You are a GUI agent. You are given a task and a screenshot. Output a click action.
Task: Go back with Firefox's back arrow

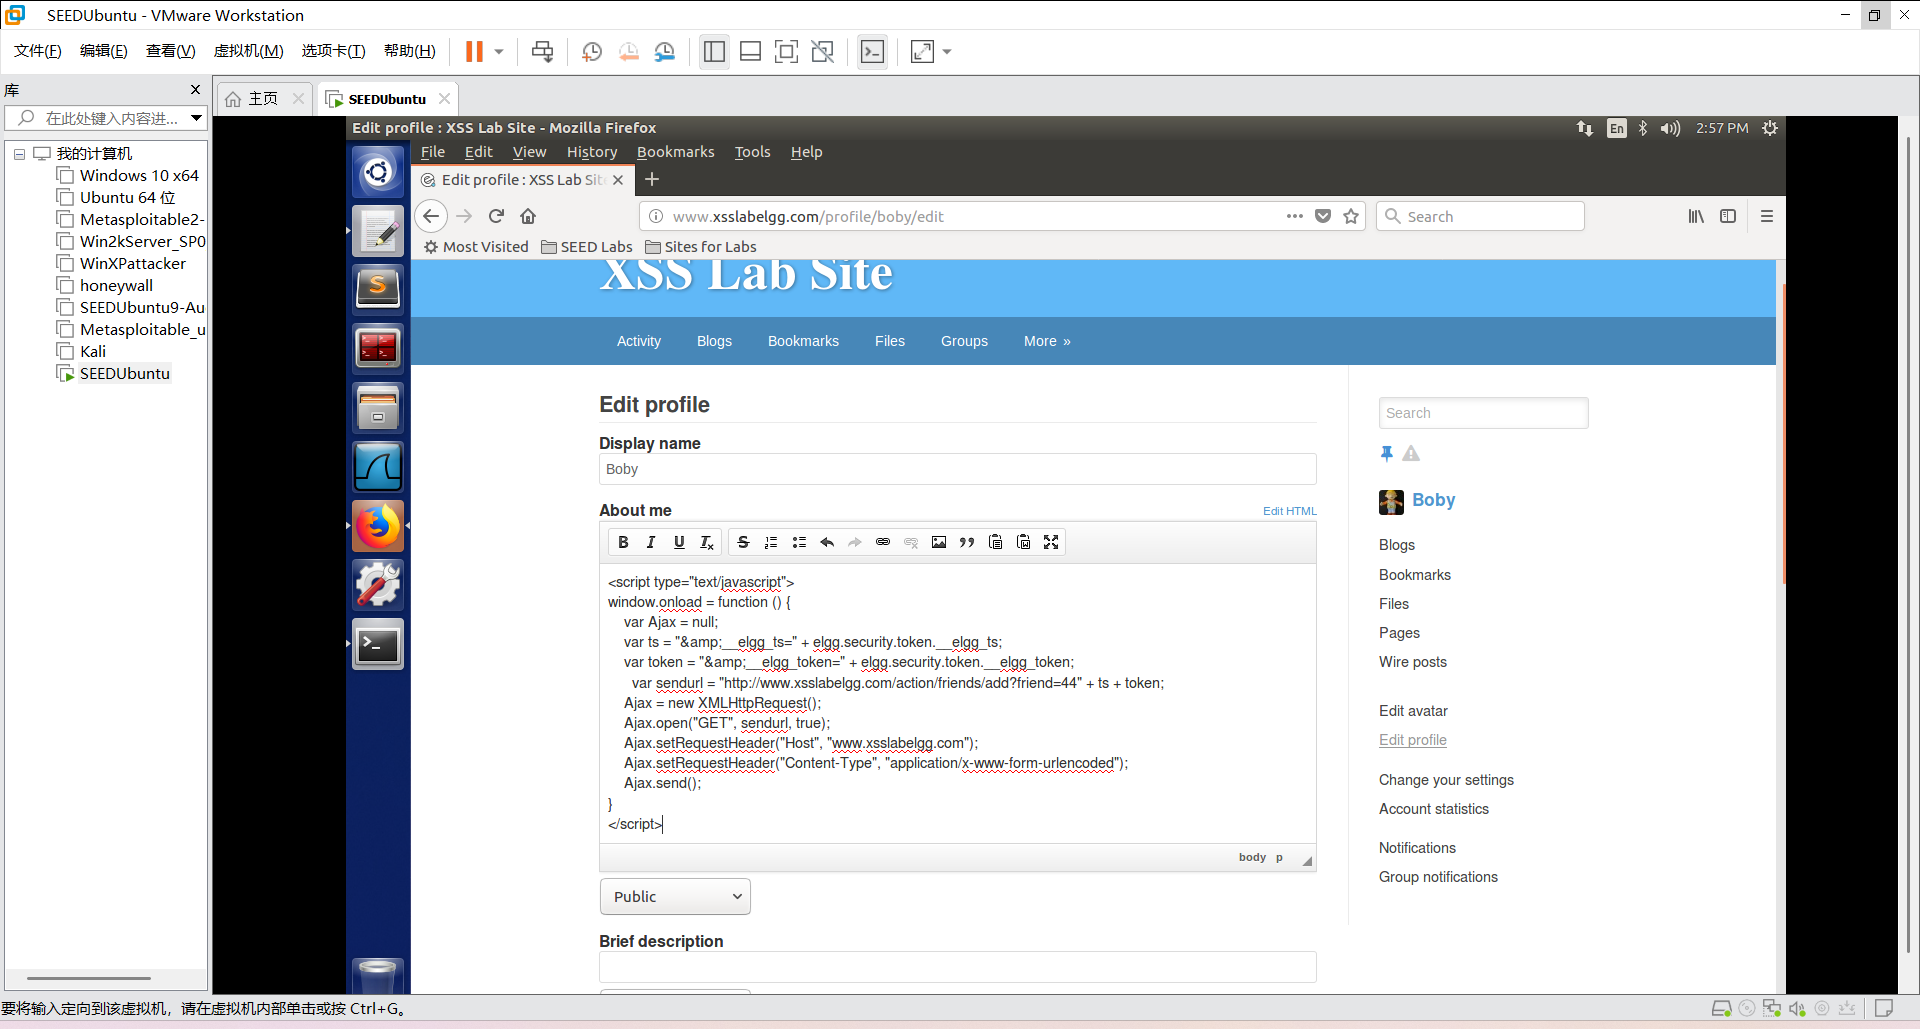pos(431,216)
